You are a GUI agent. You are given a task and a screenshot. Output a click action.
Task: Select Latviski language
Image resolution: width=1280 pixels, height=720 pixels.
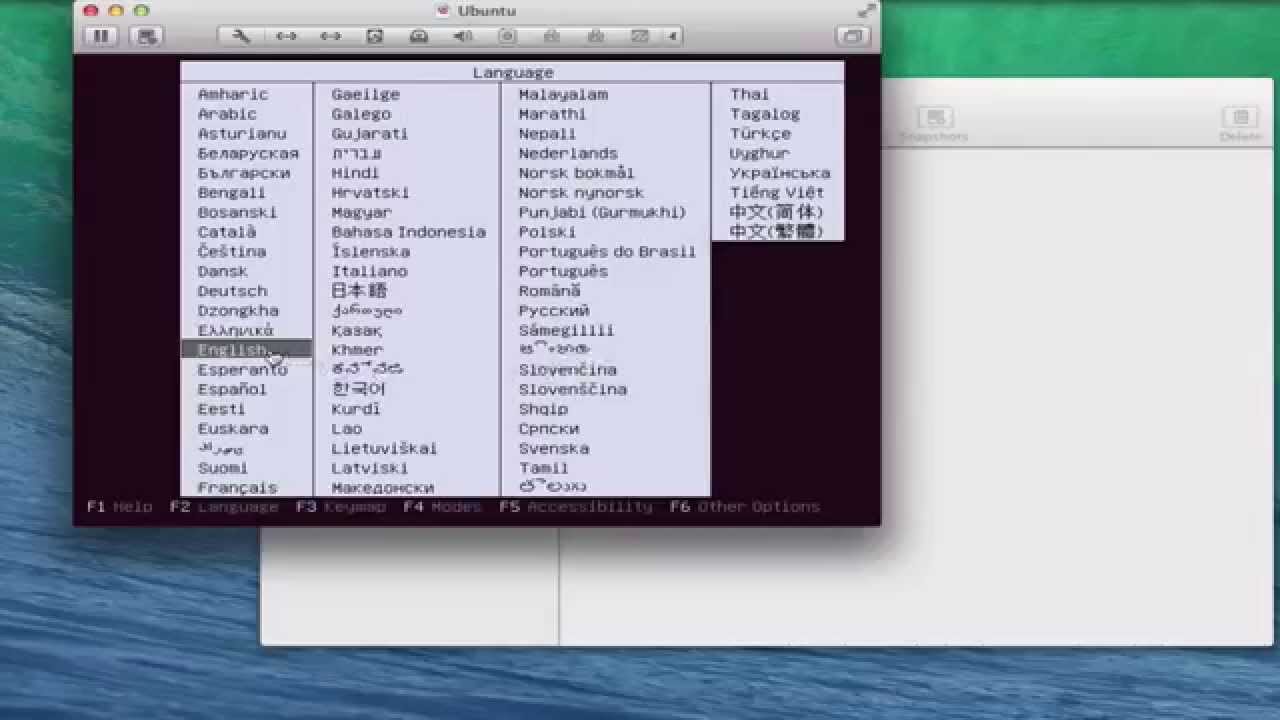(370, 468)
